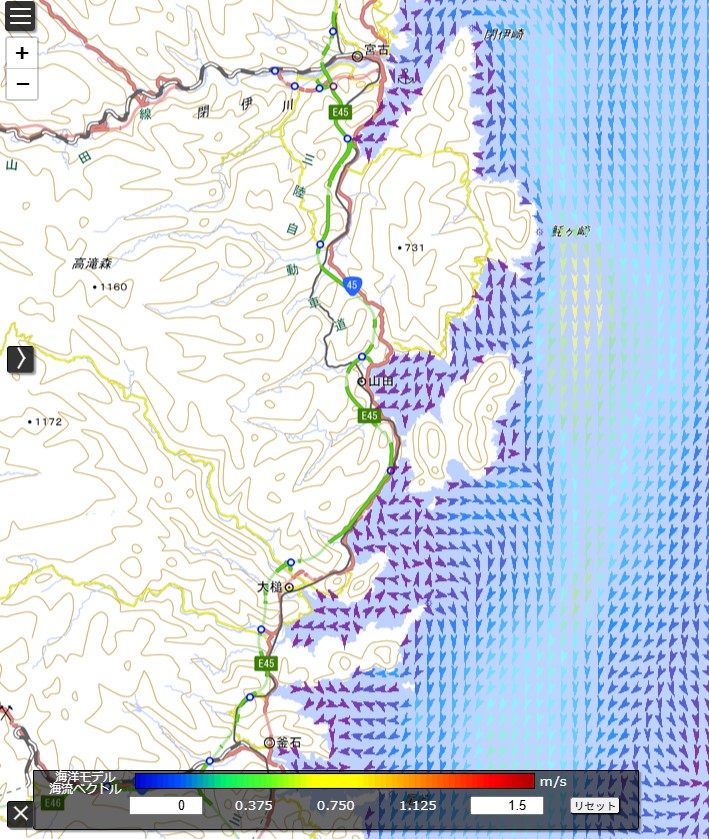The width and height of the screenshot is (709, 839).
Task: Click the 山田 town marker
Action: [362, 382]
